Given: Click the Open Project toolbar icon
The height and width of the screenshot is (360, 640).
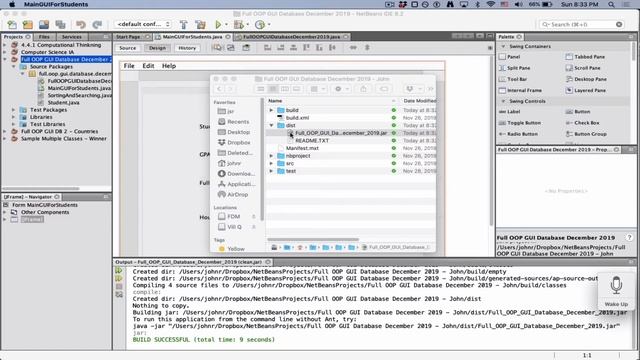Looking at the screenshot, I should coord(44,25).
